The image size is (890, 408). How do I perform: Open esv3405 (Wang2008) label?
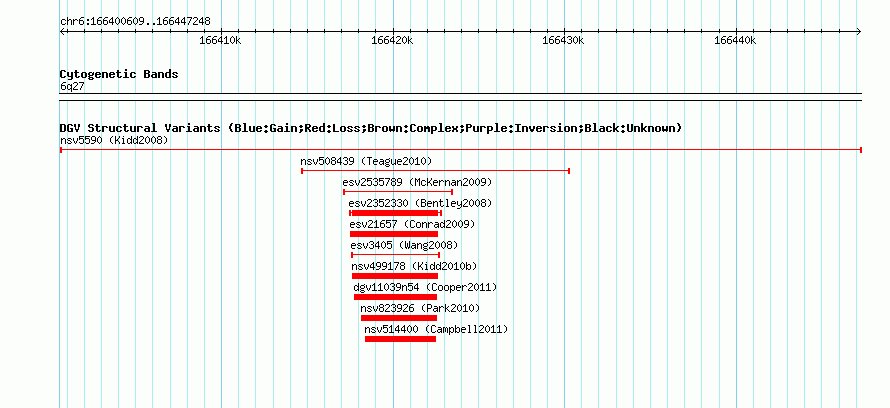tap(404, 245)
